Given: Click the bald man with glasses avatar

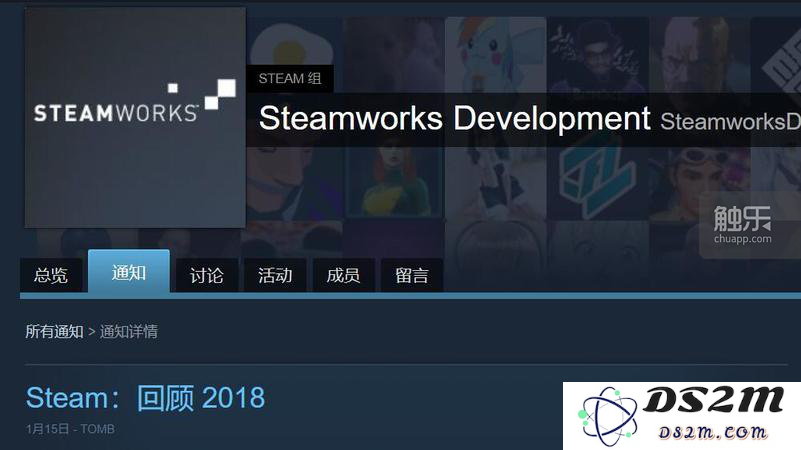Looking at the screenshot, I should [x=699, y=55].
